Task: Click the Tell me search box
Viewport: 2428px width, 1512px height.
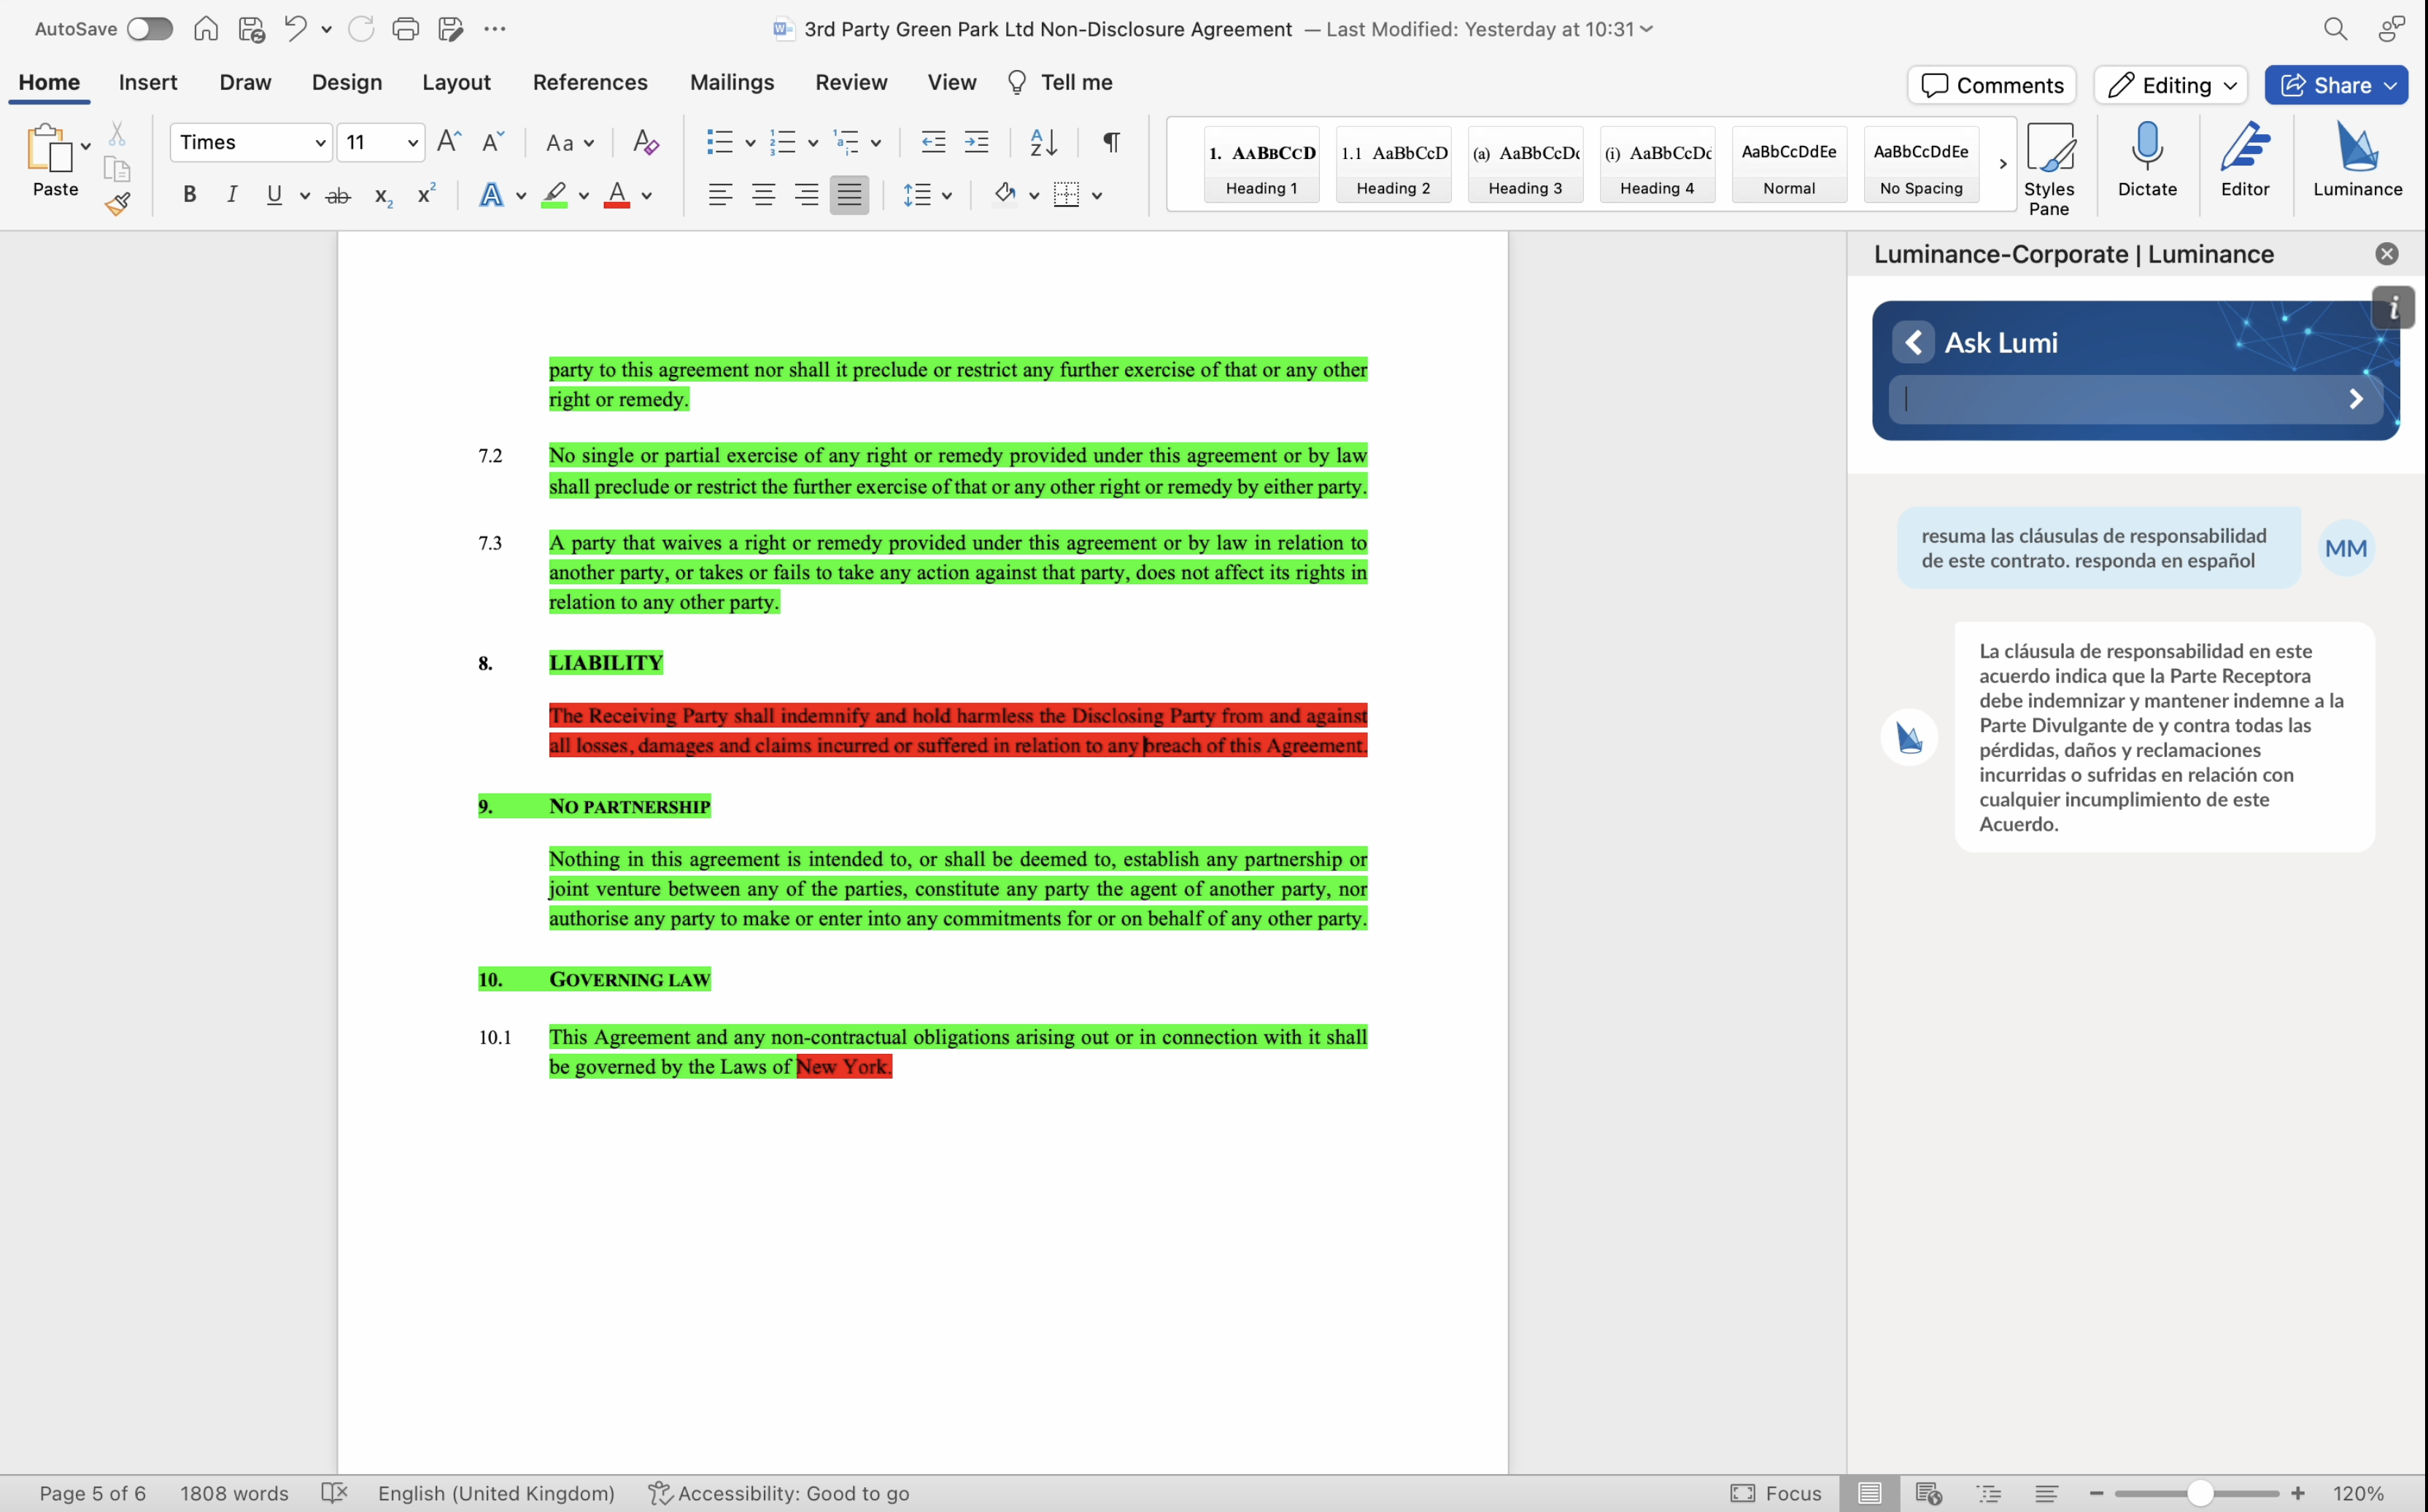Action: click(x=1061, y=82)
